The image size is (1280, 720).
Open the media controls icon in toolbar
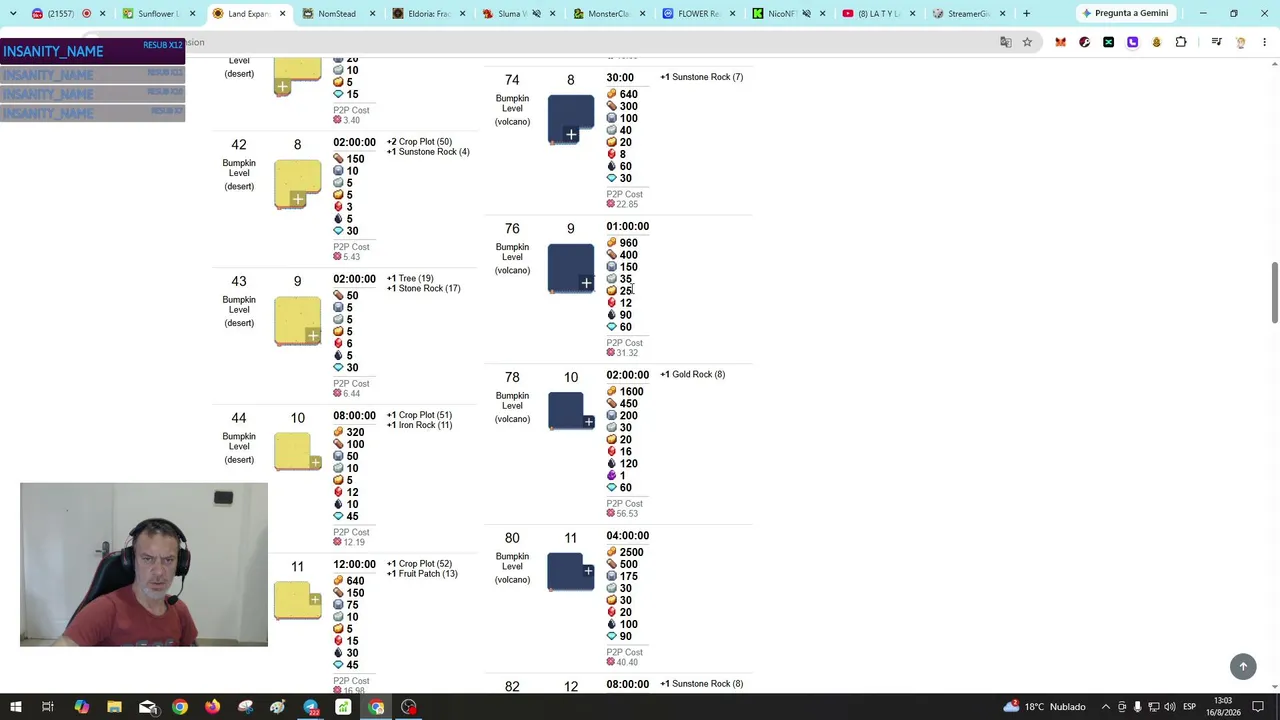click(x=1216, y=42)
